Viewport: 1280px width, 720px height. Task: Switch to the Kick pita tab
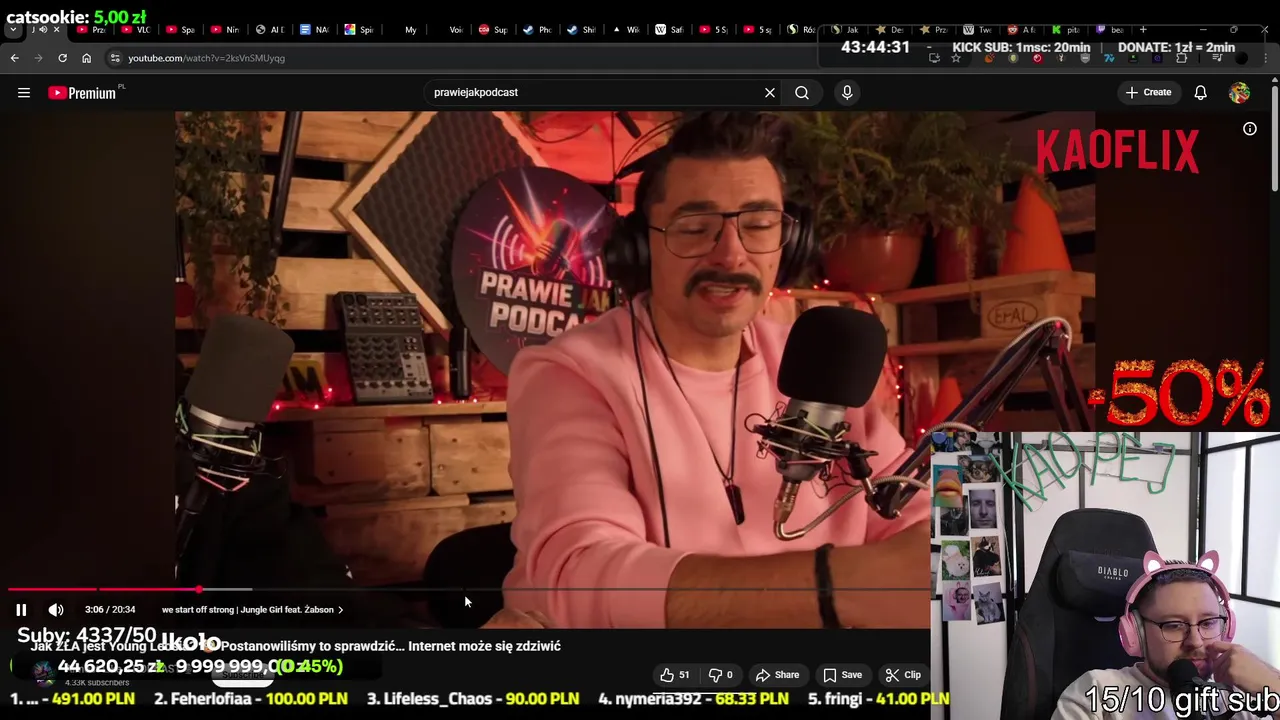(1067, 29)
